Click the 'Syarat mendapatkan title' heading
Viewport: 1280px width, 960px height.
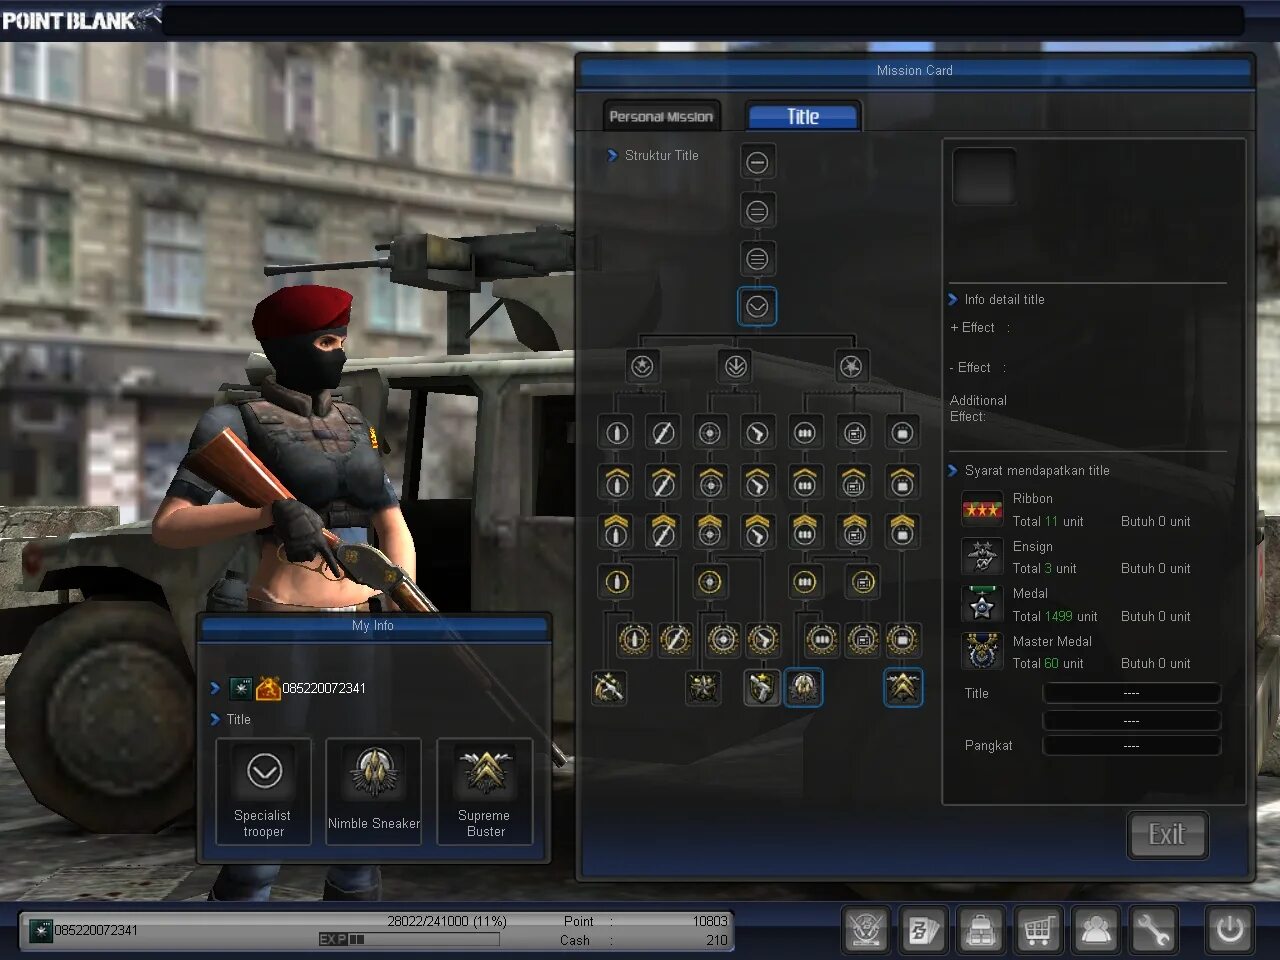tap(1037, 470)
